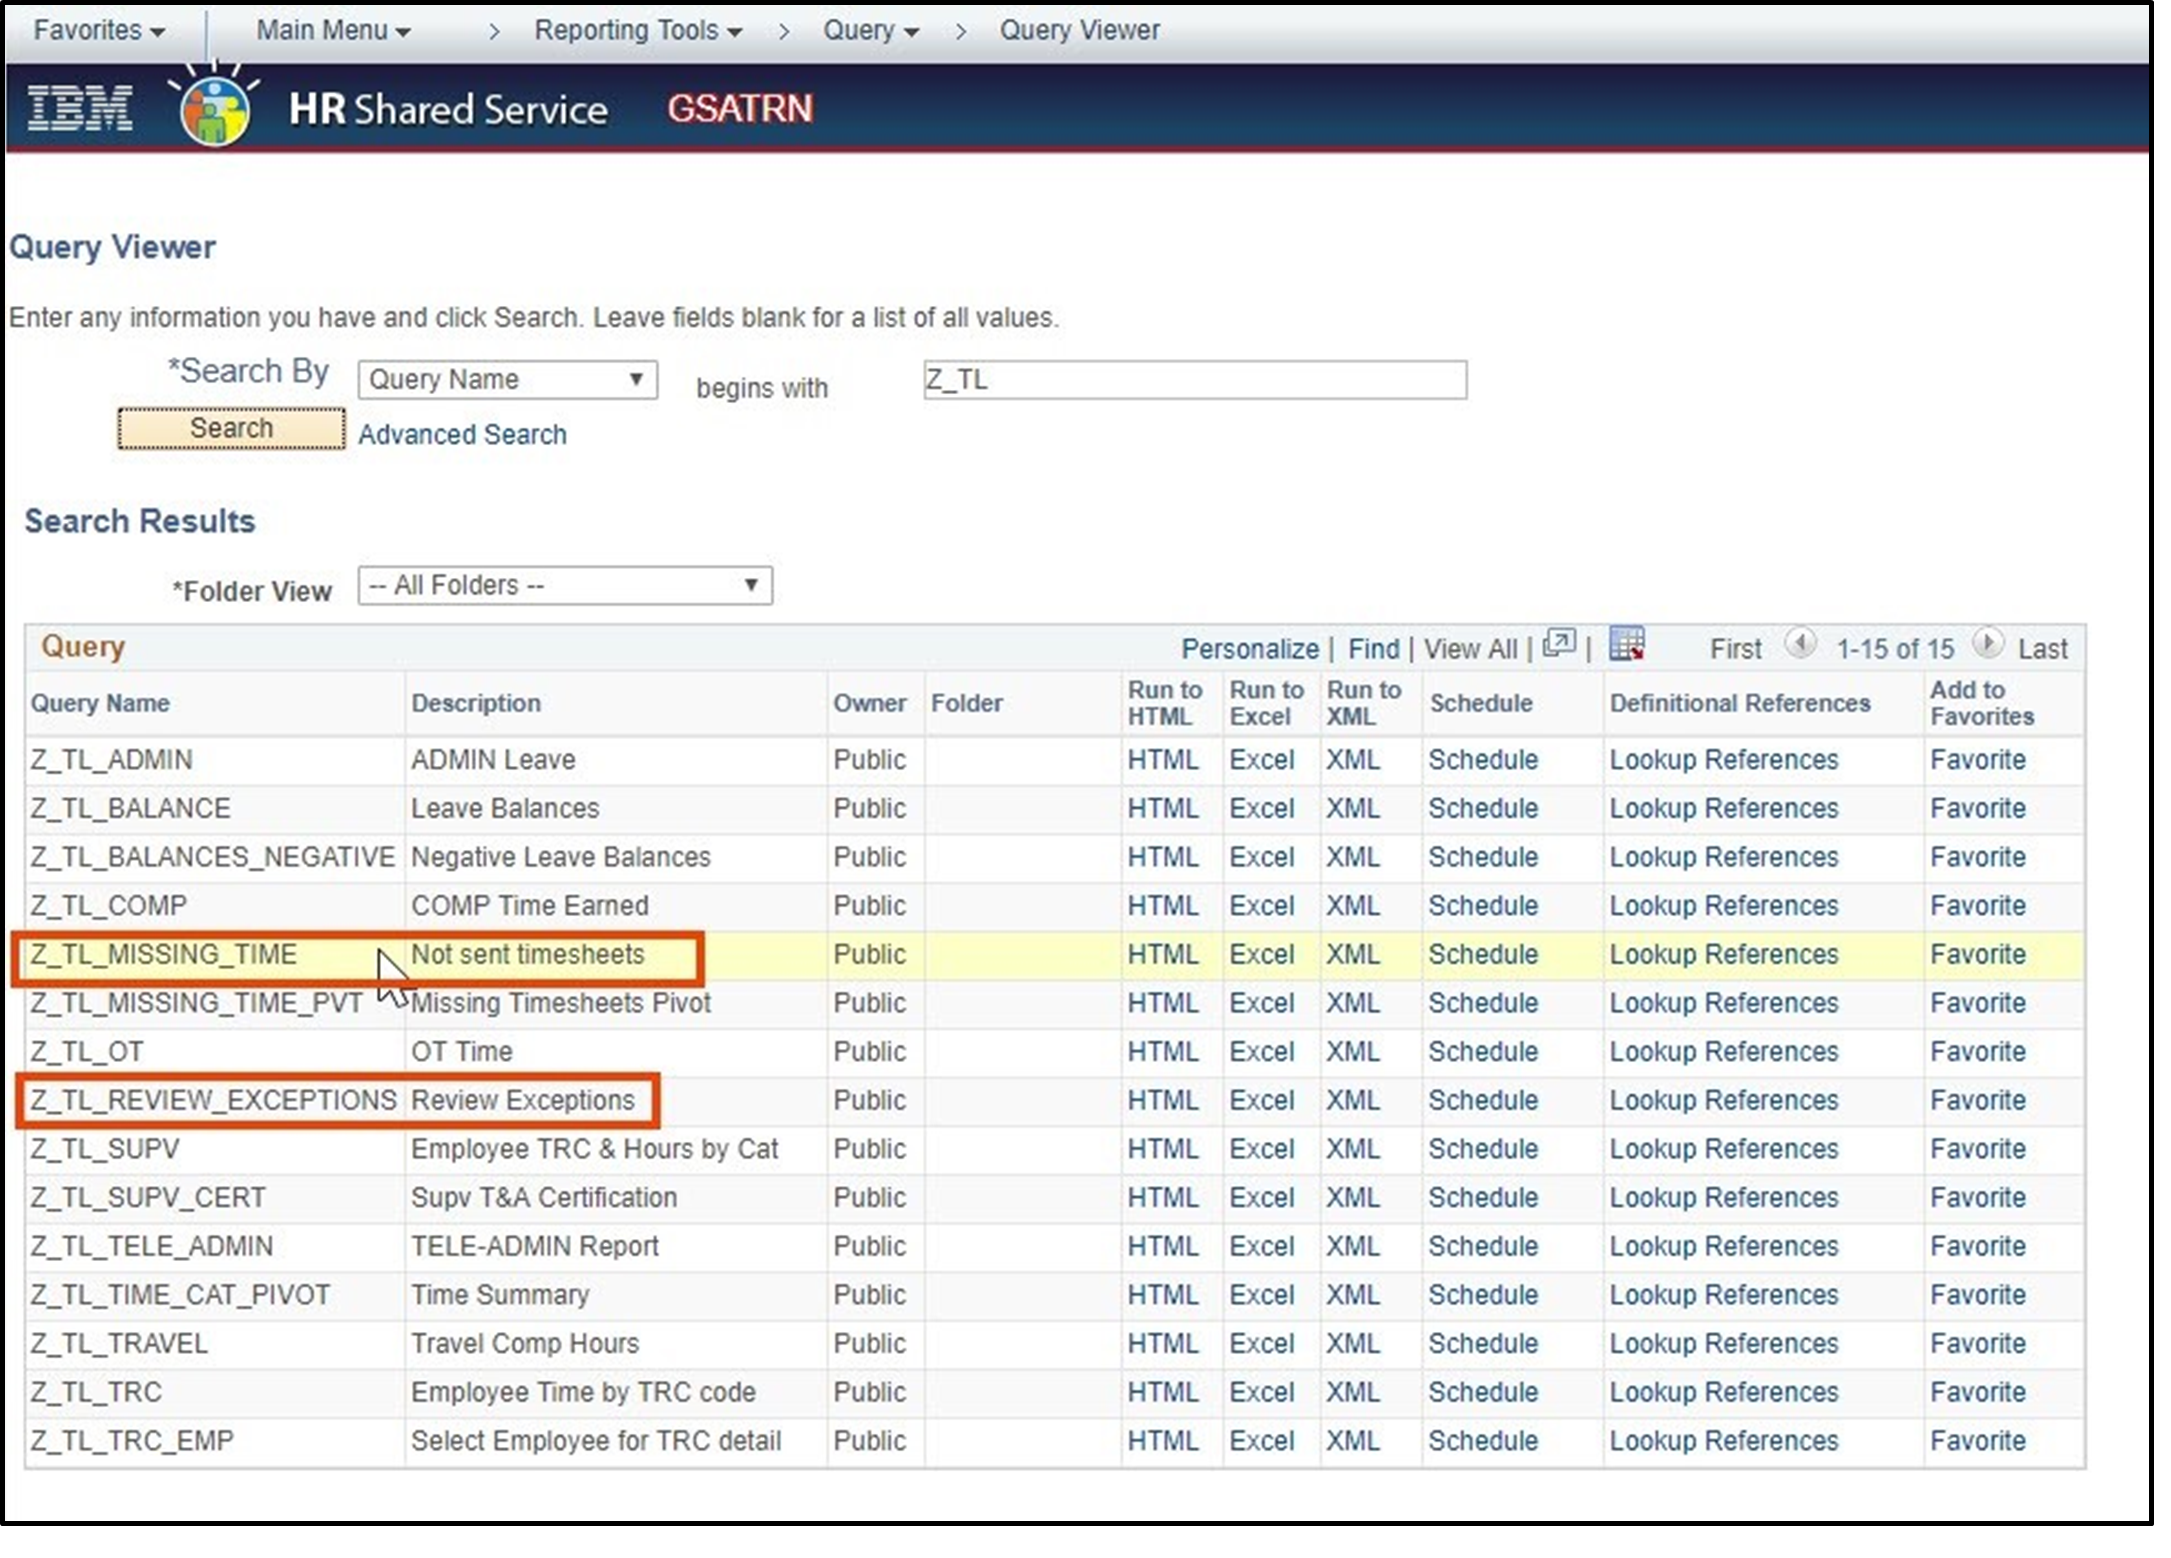Click Personalize above the results grid
2171x1558 pixels.
click(1248, 648)
